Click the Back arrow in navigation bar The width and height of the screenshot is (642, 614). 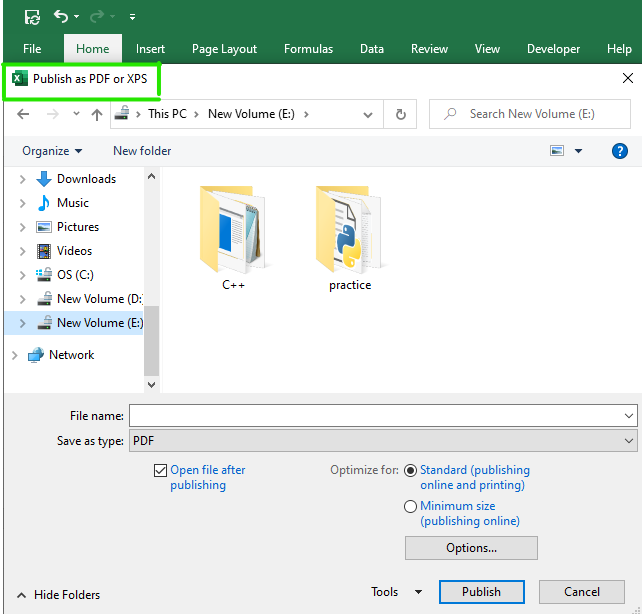point(23,114)
